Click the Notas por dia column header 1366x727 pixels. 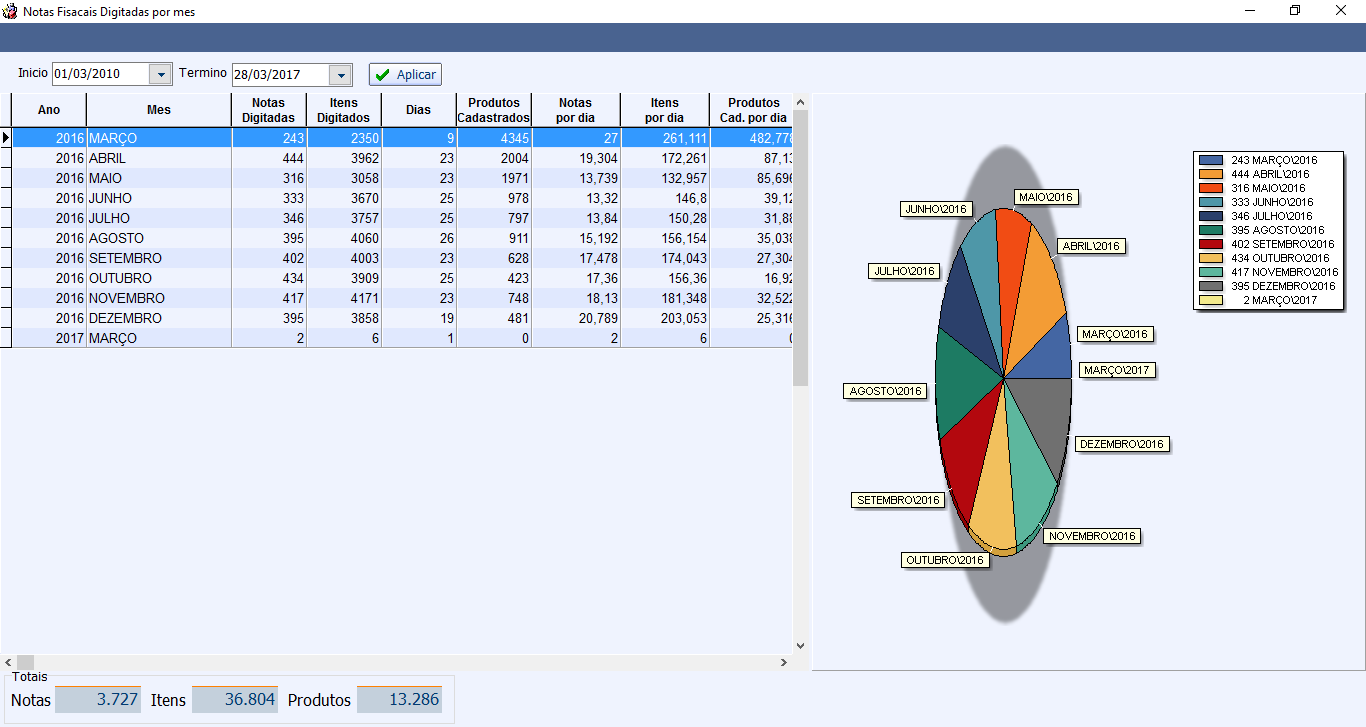click(576, 110)
